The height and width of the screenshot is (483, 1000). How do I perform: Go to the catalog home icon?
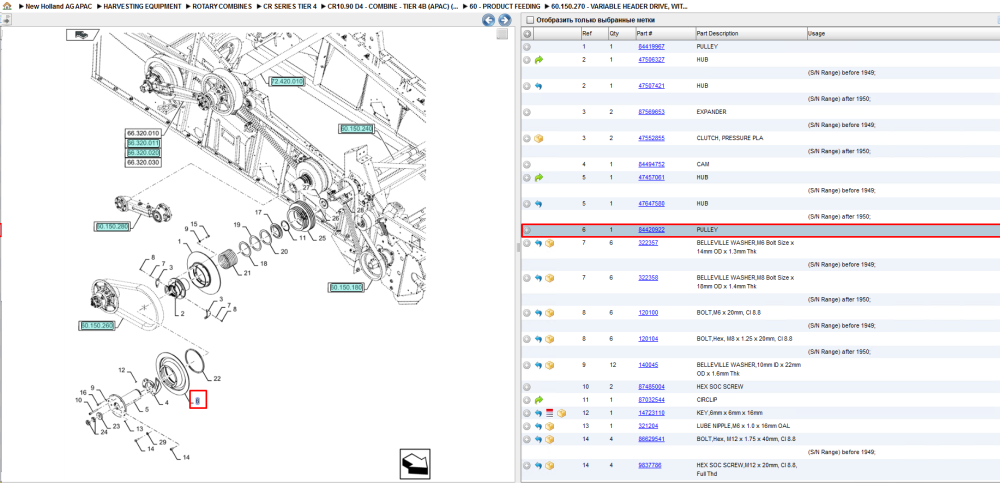(x=6, y=6)
